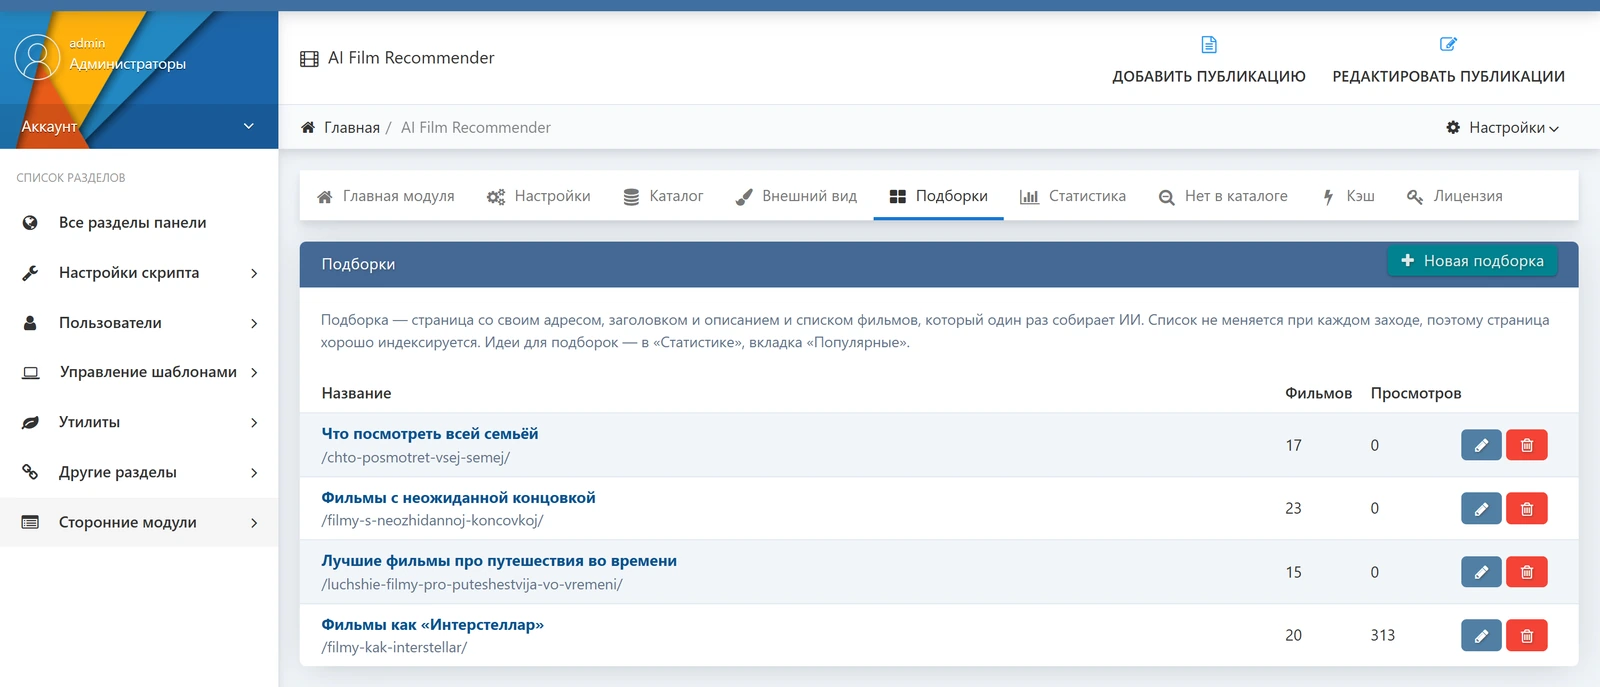Click the house icon on Главная модуля tab
The image size is (1600, 687).
tap(325, 197)
